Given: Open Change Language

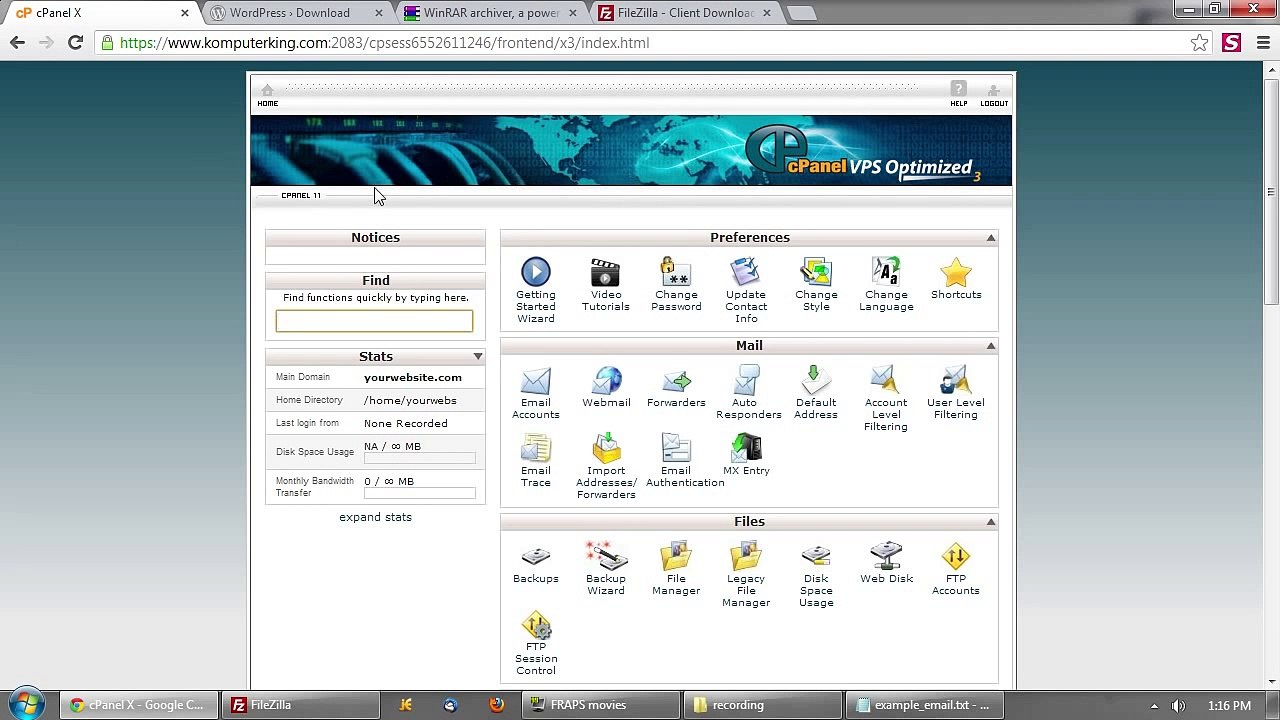Looking at the screenshot, I should coord(886,285).
